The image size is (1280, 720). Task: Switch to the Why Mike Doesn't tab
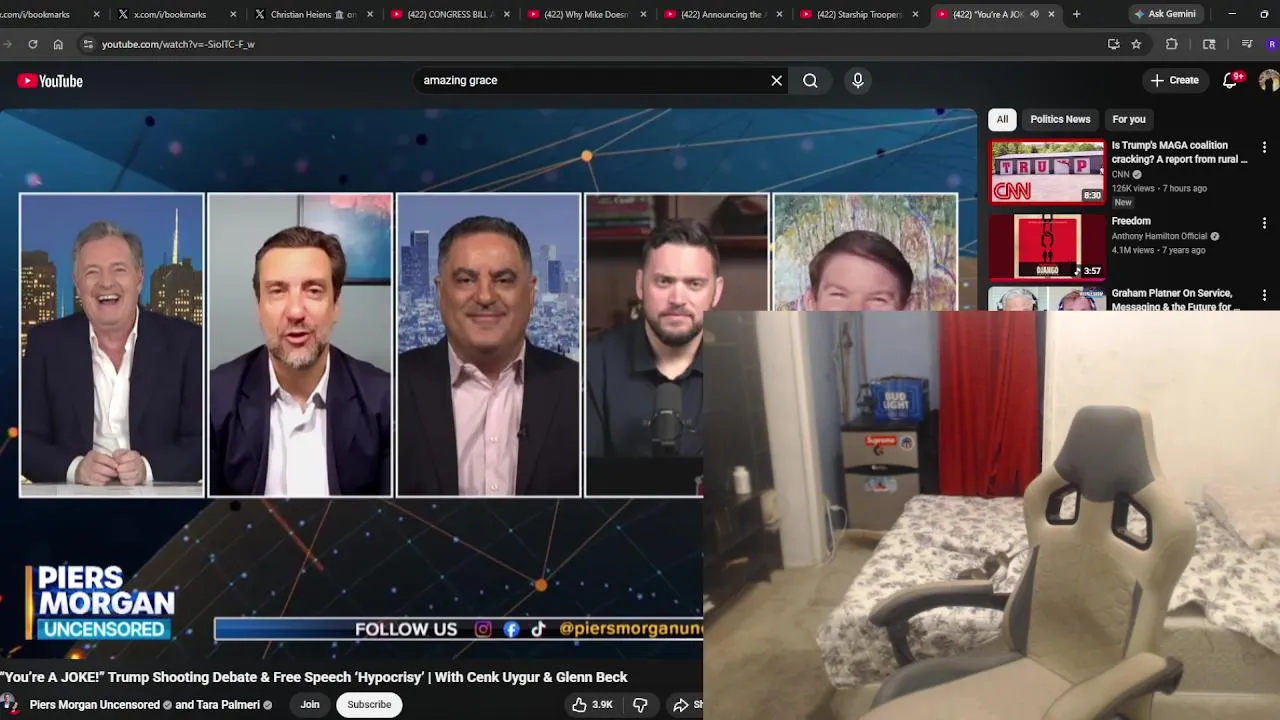(x=586, y=14)
